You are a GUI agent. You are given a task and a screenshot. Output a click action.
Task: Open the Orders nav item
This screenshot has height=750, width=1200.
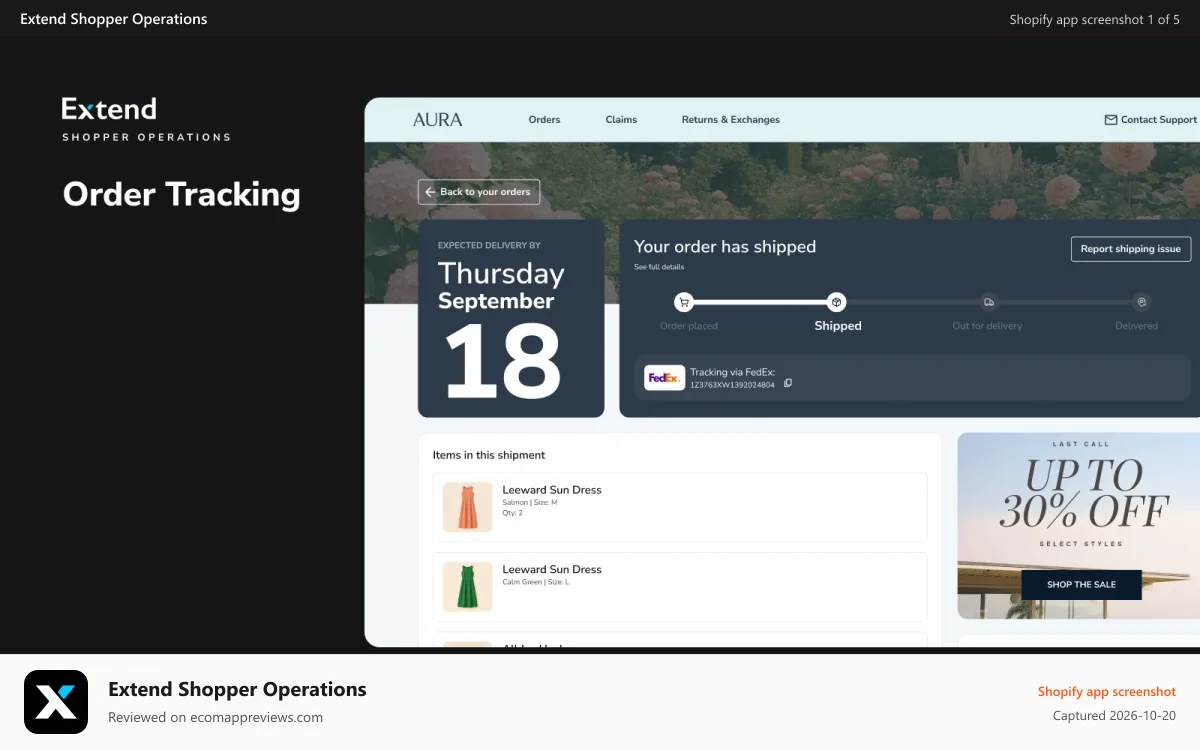(544, 119)
